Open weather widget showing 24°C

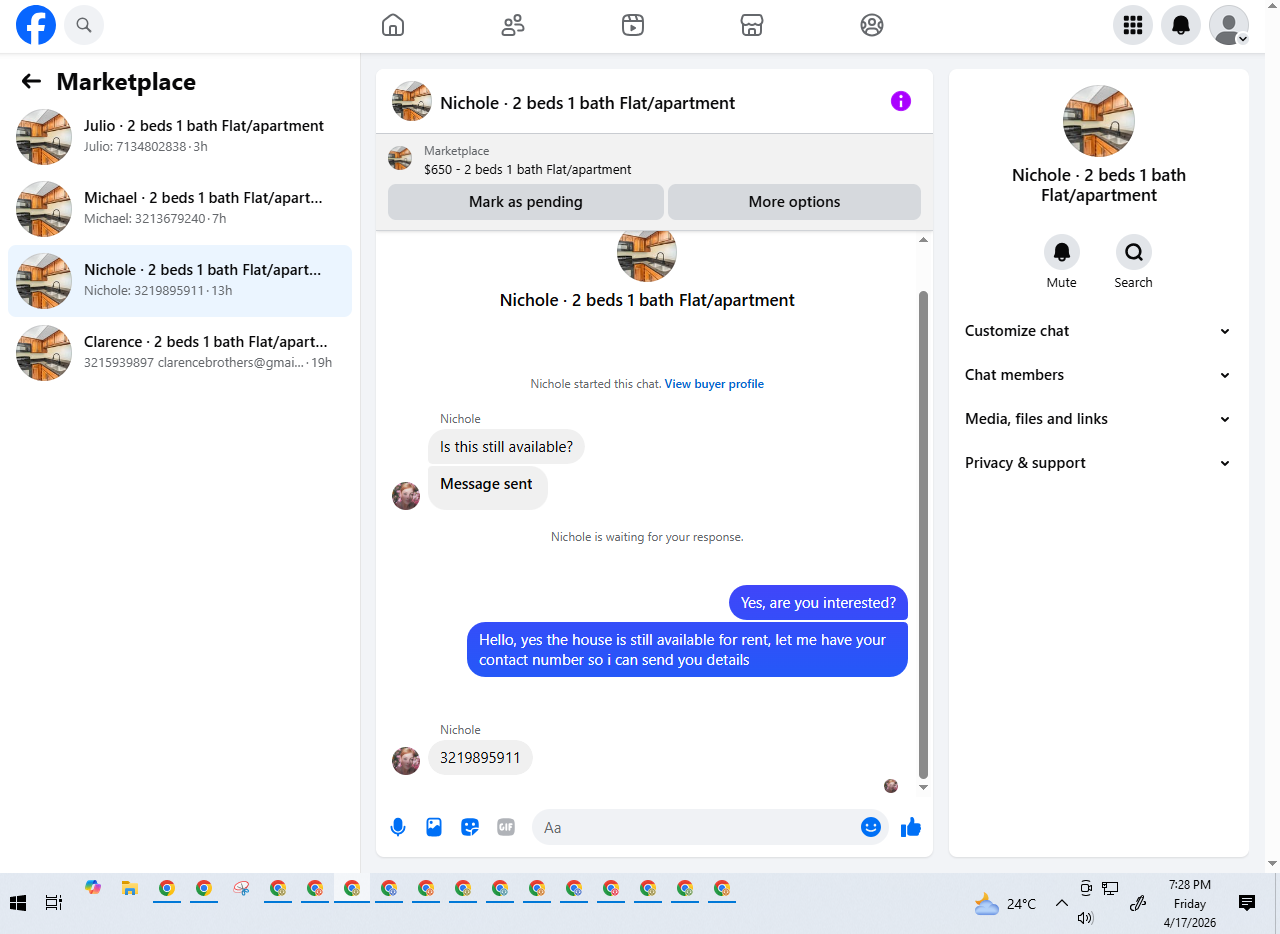point(1006,904)
